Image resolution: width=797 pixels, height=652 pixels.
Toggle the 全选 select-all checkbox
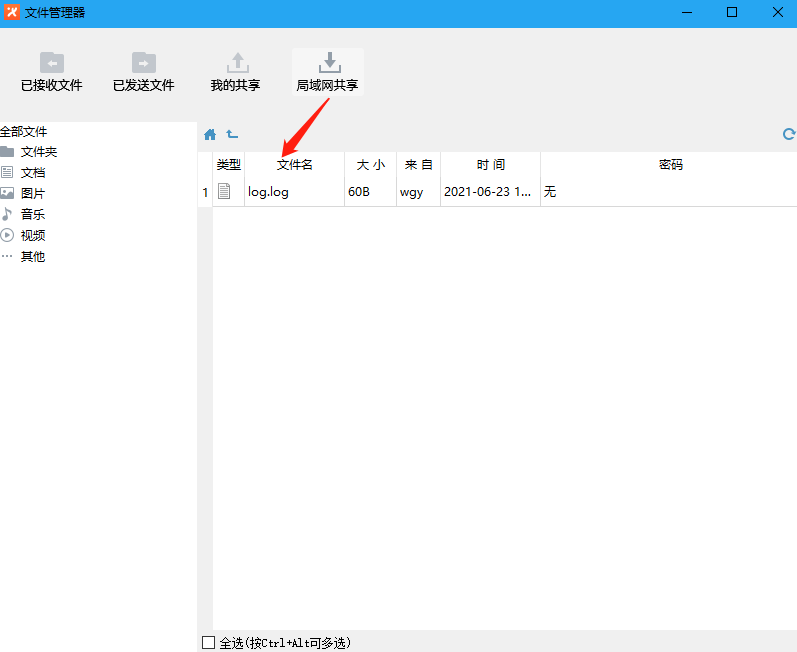coord(208,643)
